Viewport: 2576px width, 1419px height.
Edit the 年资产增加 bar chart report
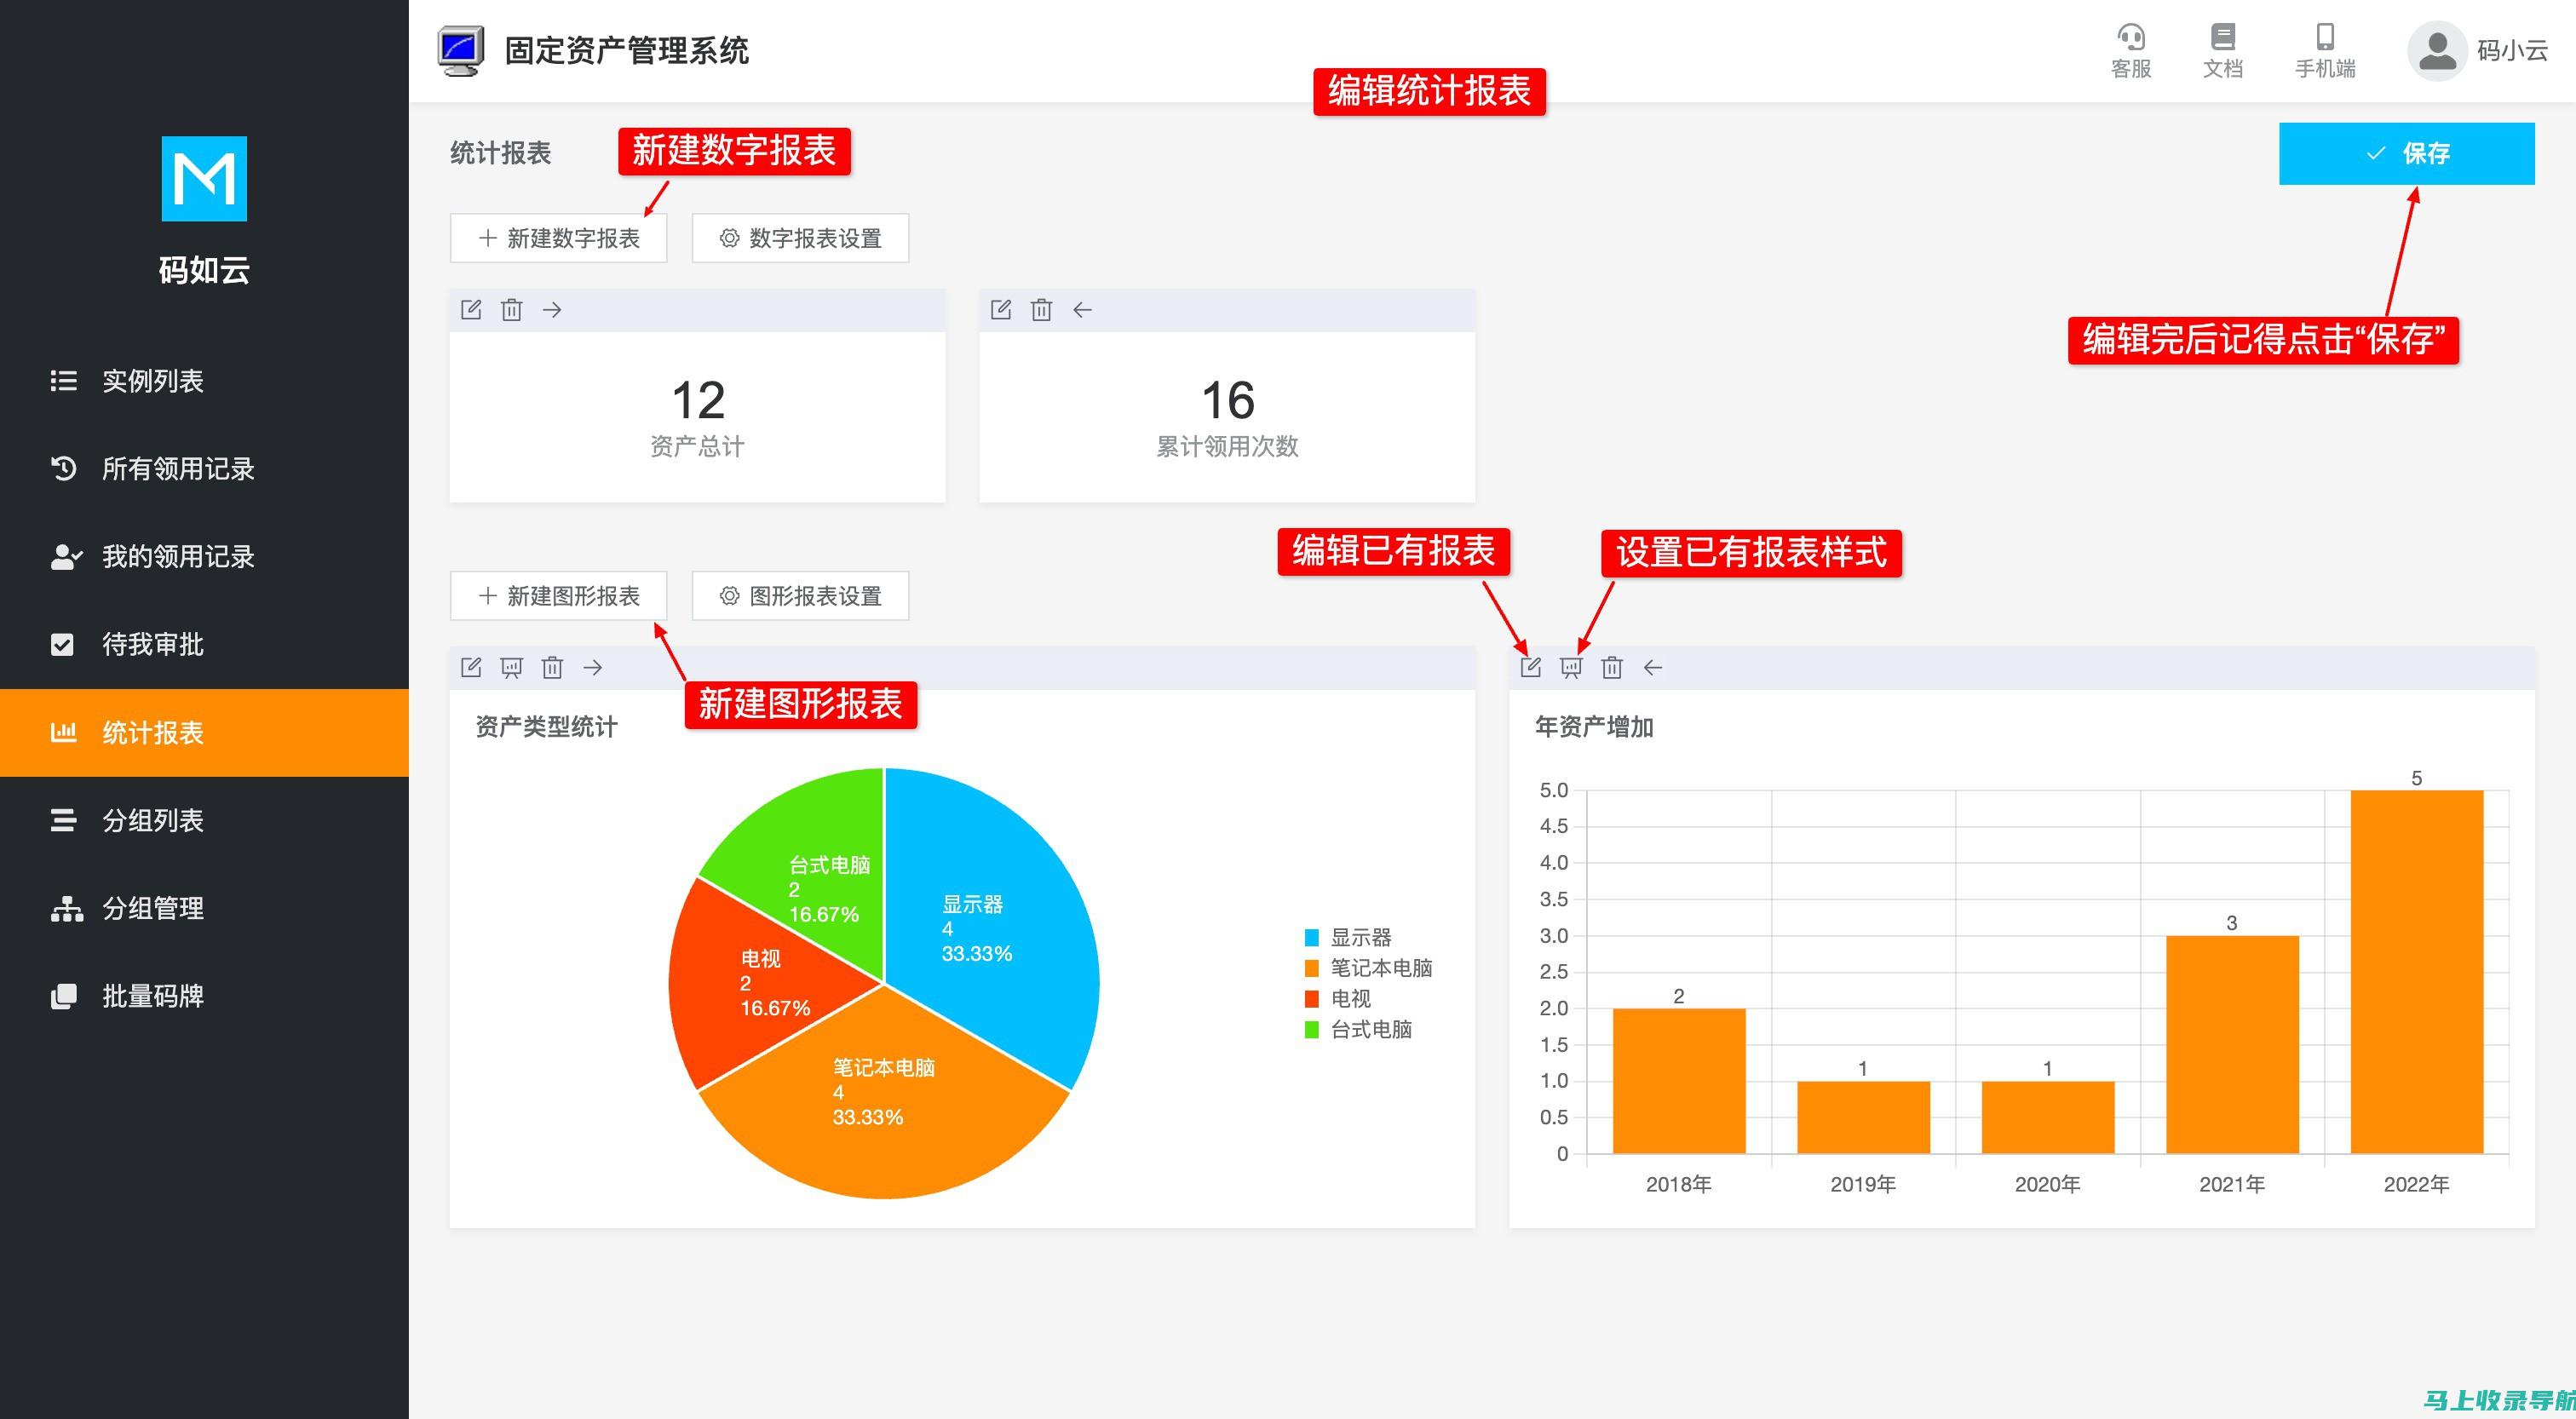tap(1531, 667)
